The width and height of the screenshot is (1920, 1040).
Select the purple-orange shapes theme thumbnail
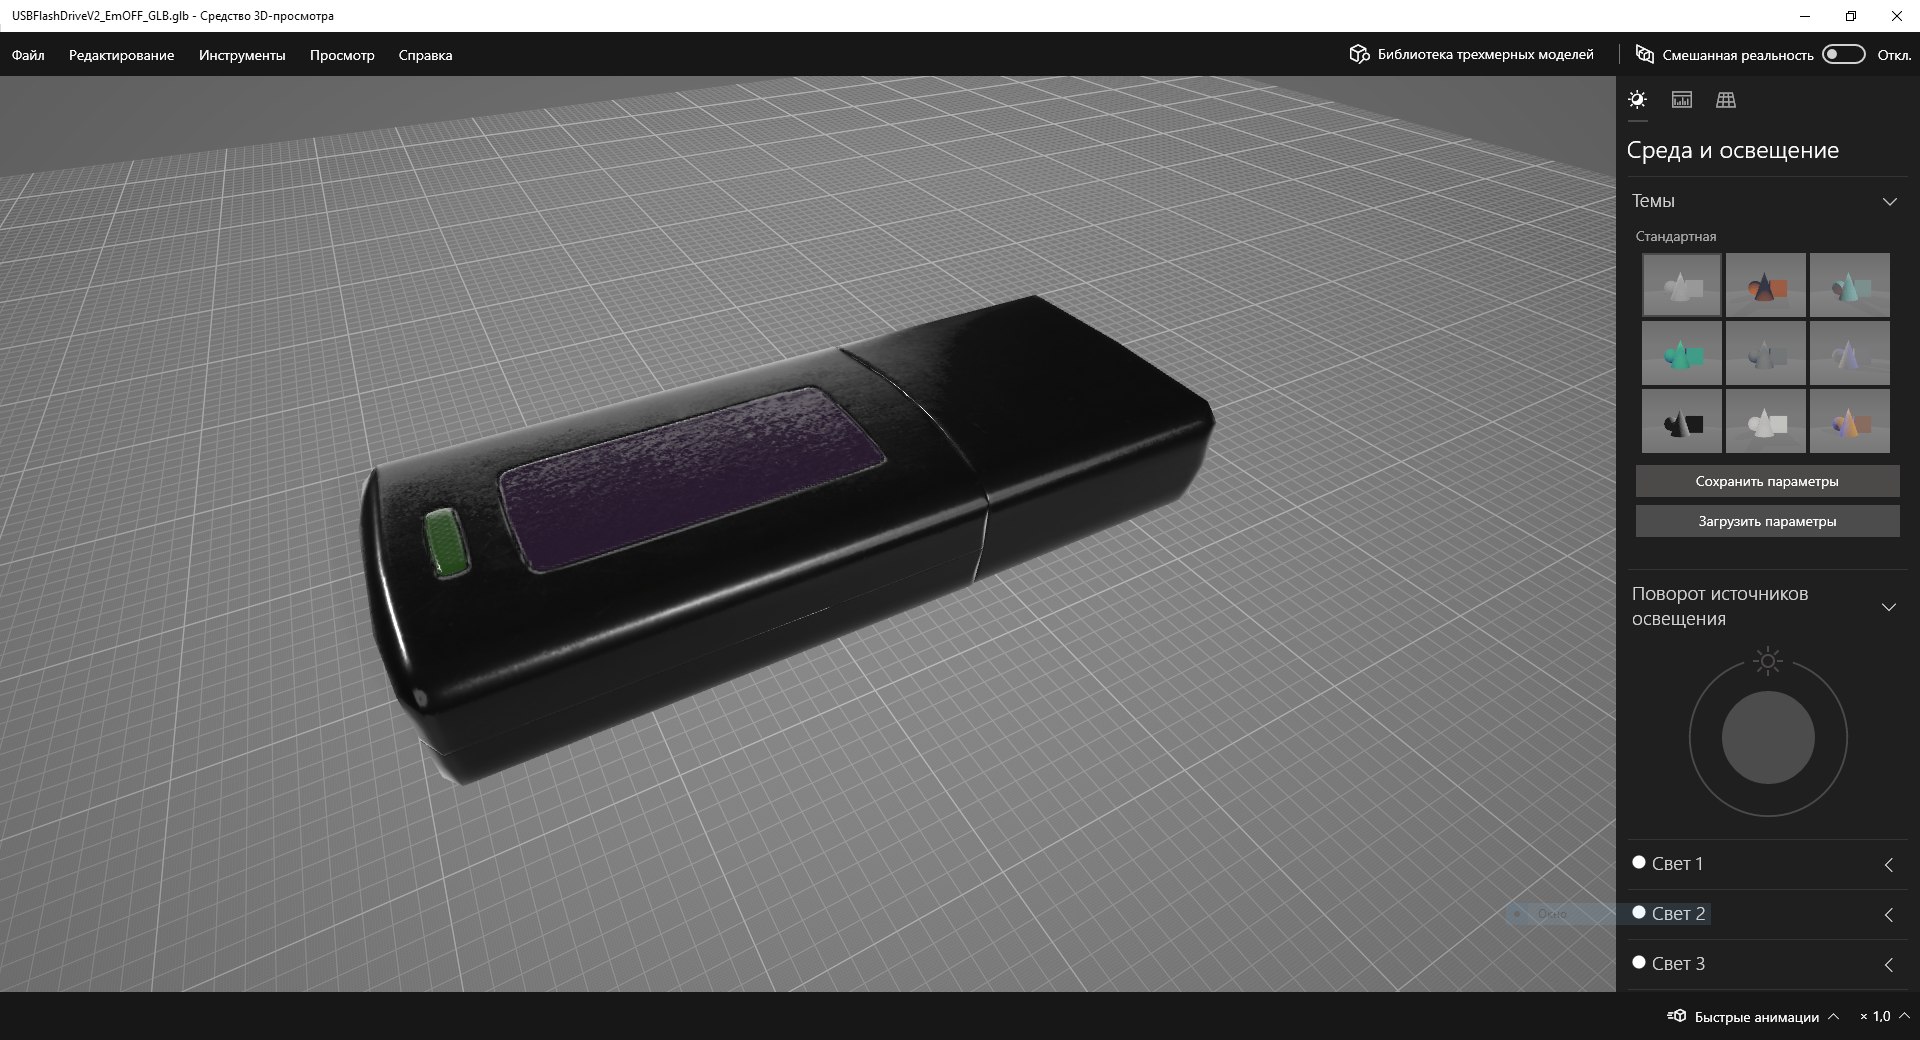tap(1850, 421)
